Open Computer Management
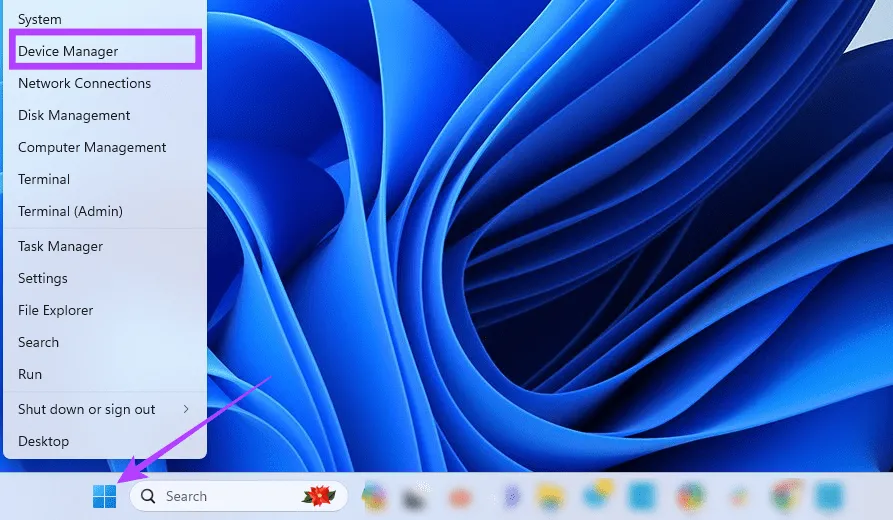The width and height of the screenshot is (893, 520). point(92,147)
